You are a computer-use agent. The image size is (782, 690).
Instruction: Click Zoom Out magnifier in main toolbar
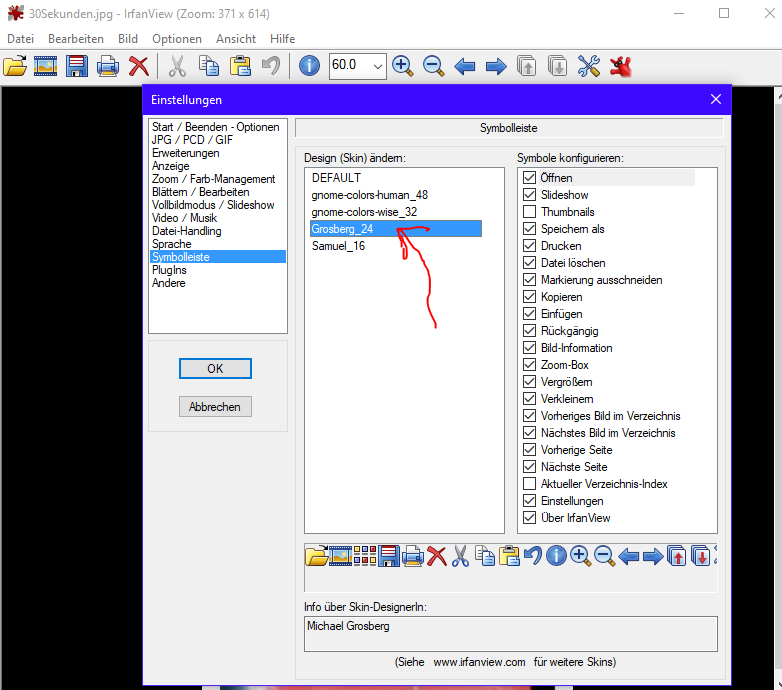433,66
